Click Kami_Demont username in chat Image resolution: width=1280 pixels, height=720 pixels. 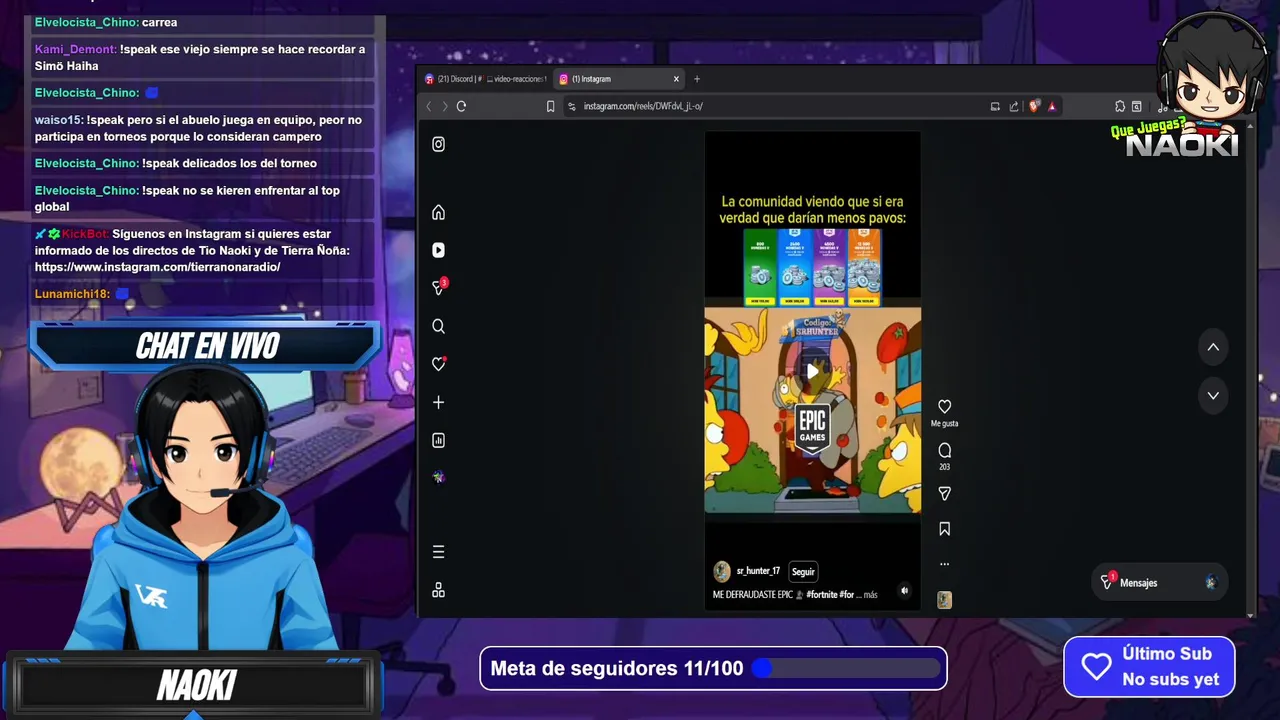tap(76, 49)
